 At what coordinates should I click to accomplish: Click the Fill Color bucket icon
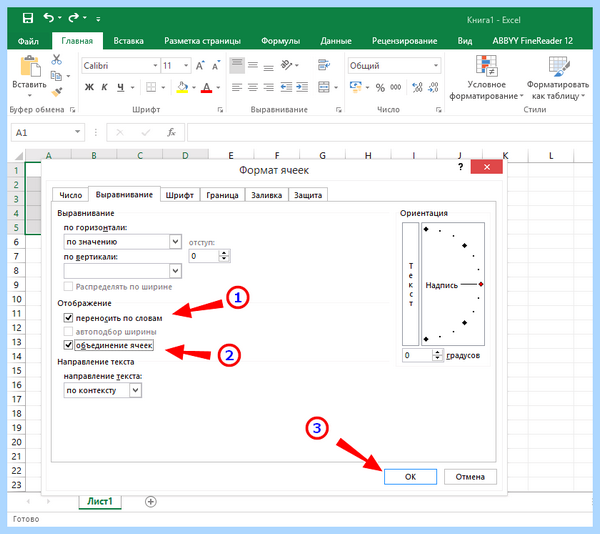click(182, 87)
